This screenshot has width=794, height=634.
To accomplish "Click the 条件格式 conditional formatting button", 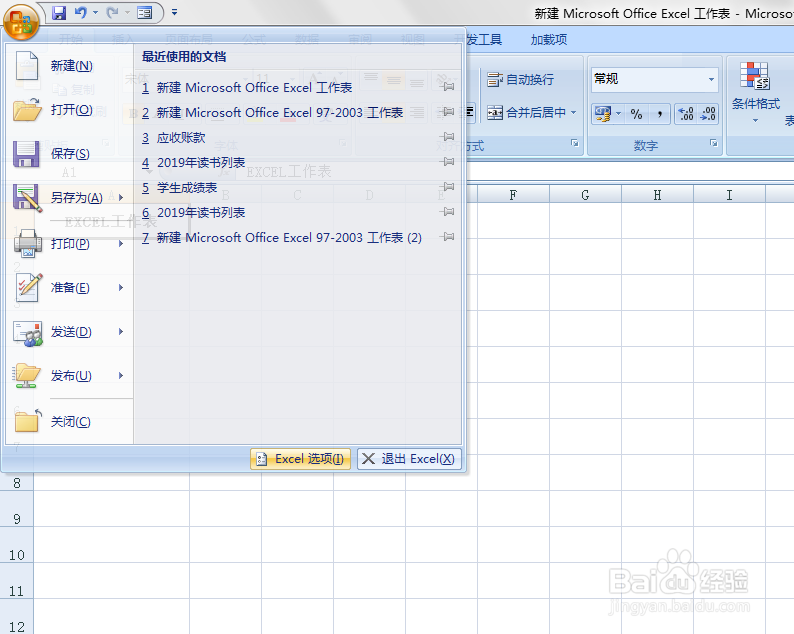I will (756, 92).
